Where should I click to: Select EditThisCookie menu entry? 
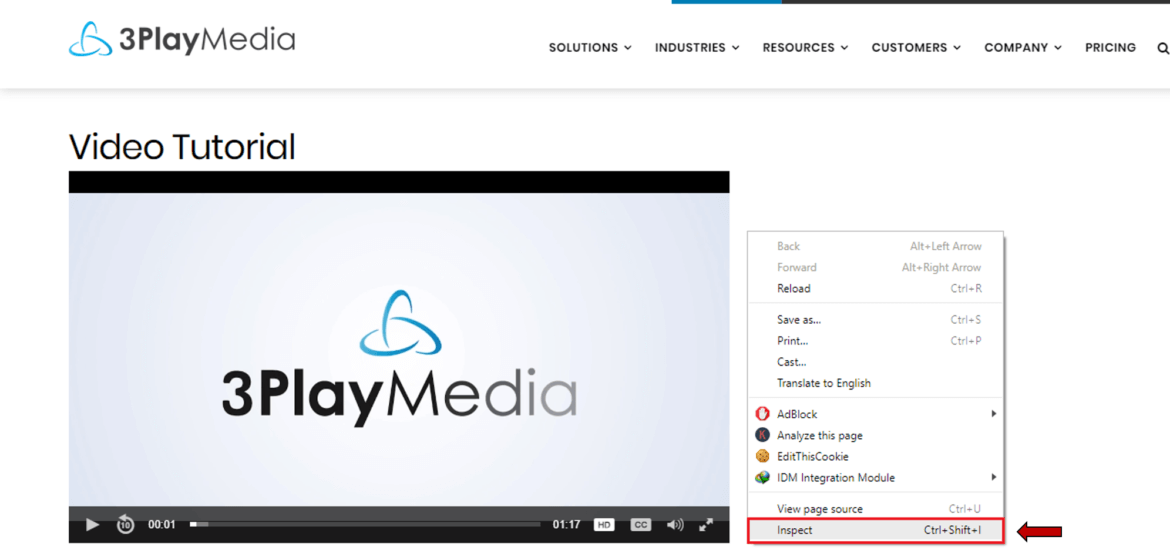876,456
